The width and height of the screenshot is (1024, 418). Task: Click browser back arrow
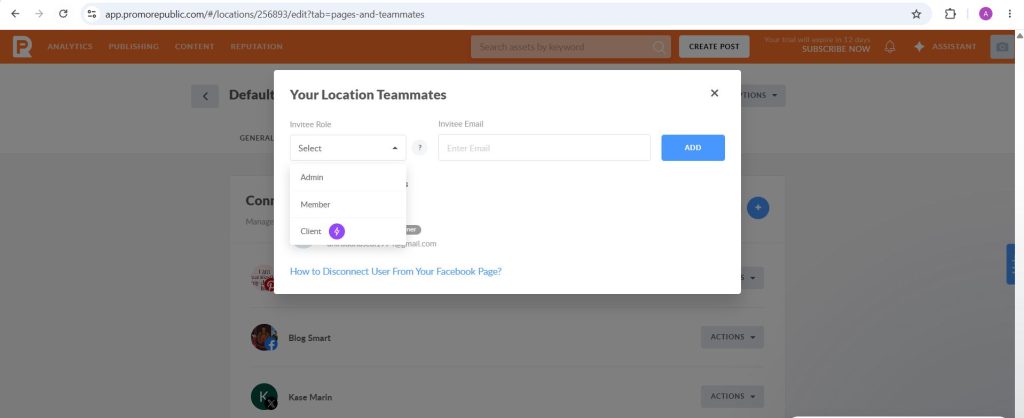(x=15, y=14)
